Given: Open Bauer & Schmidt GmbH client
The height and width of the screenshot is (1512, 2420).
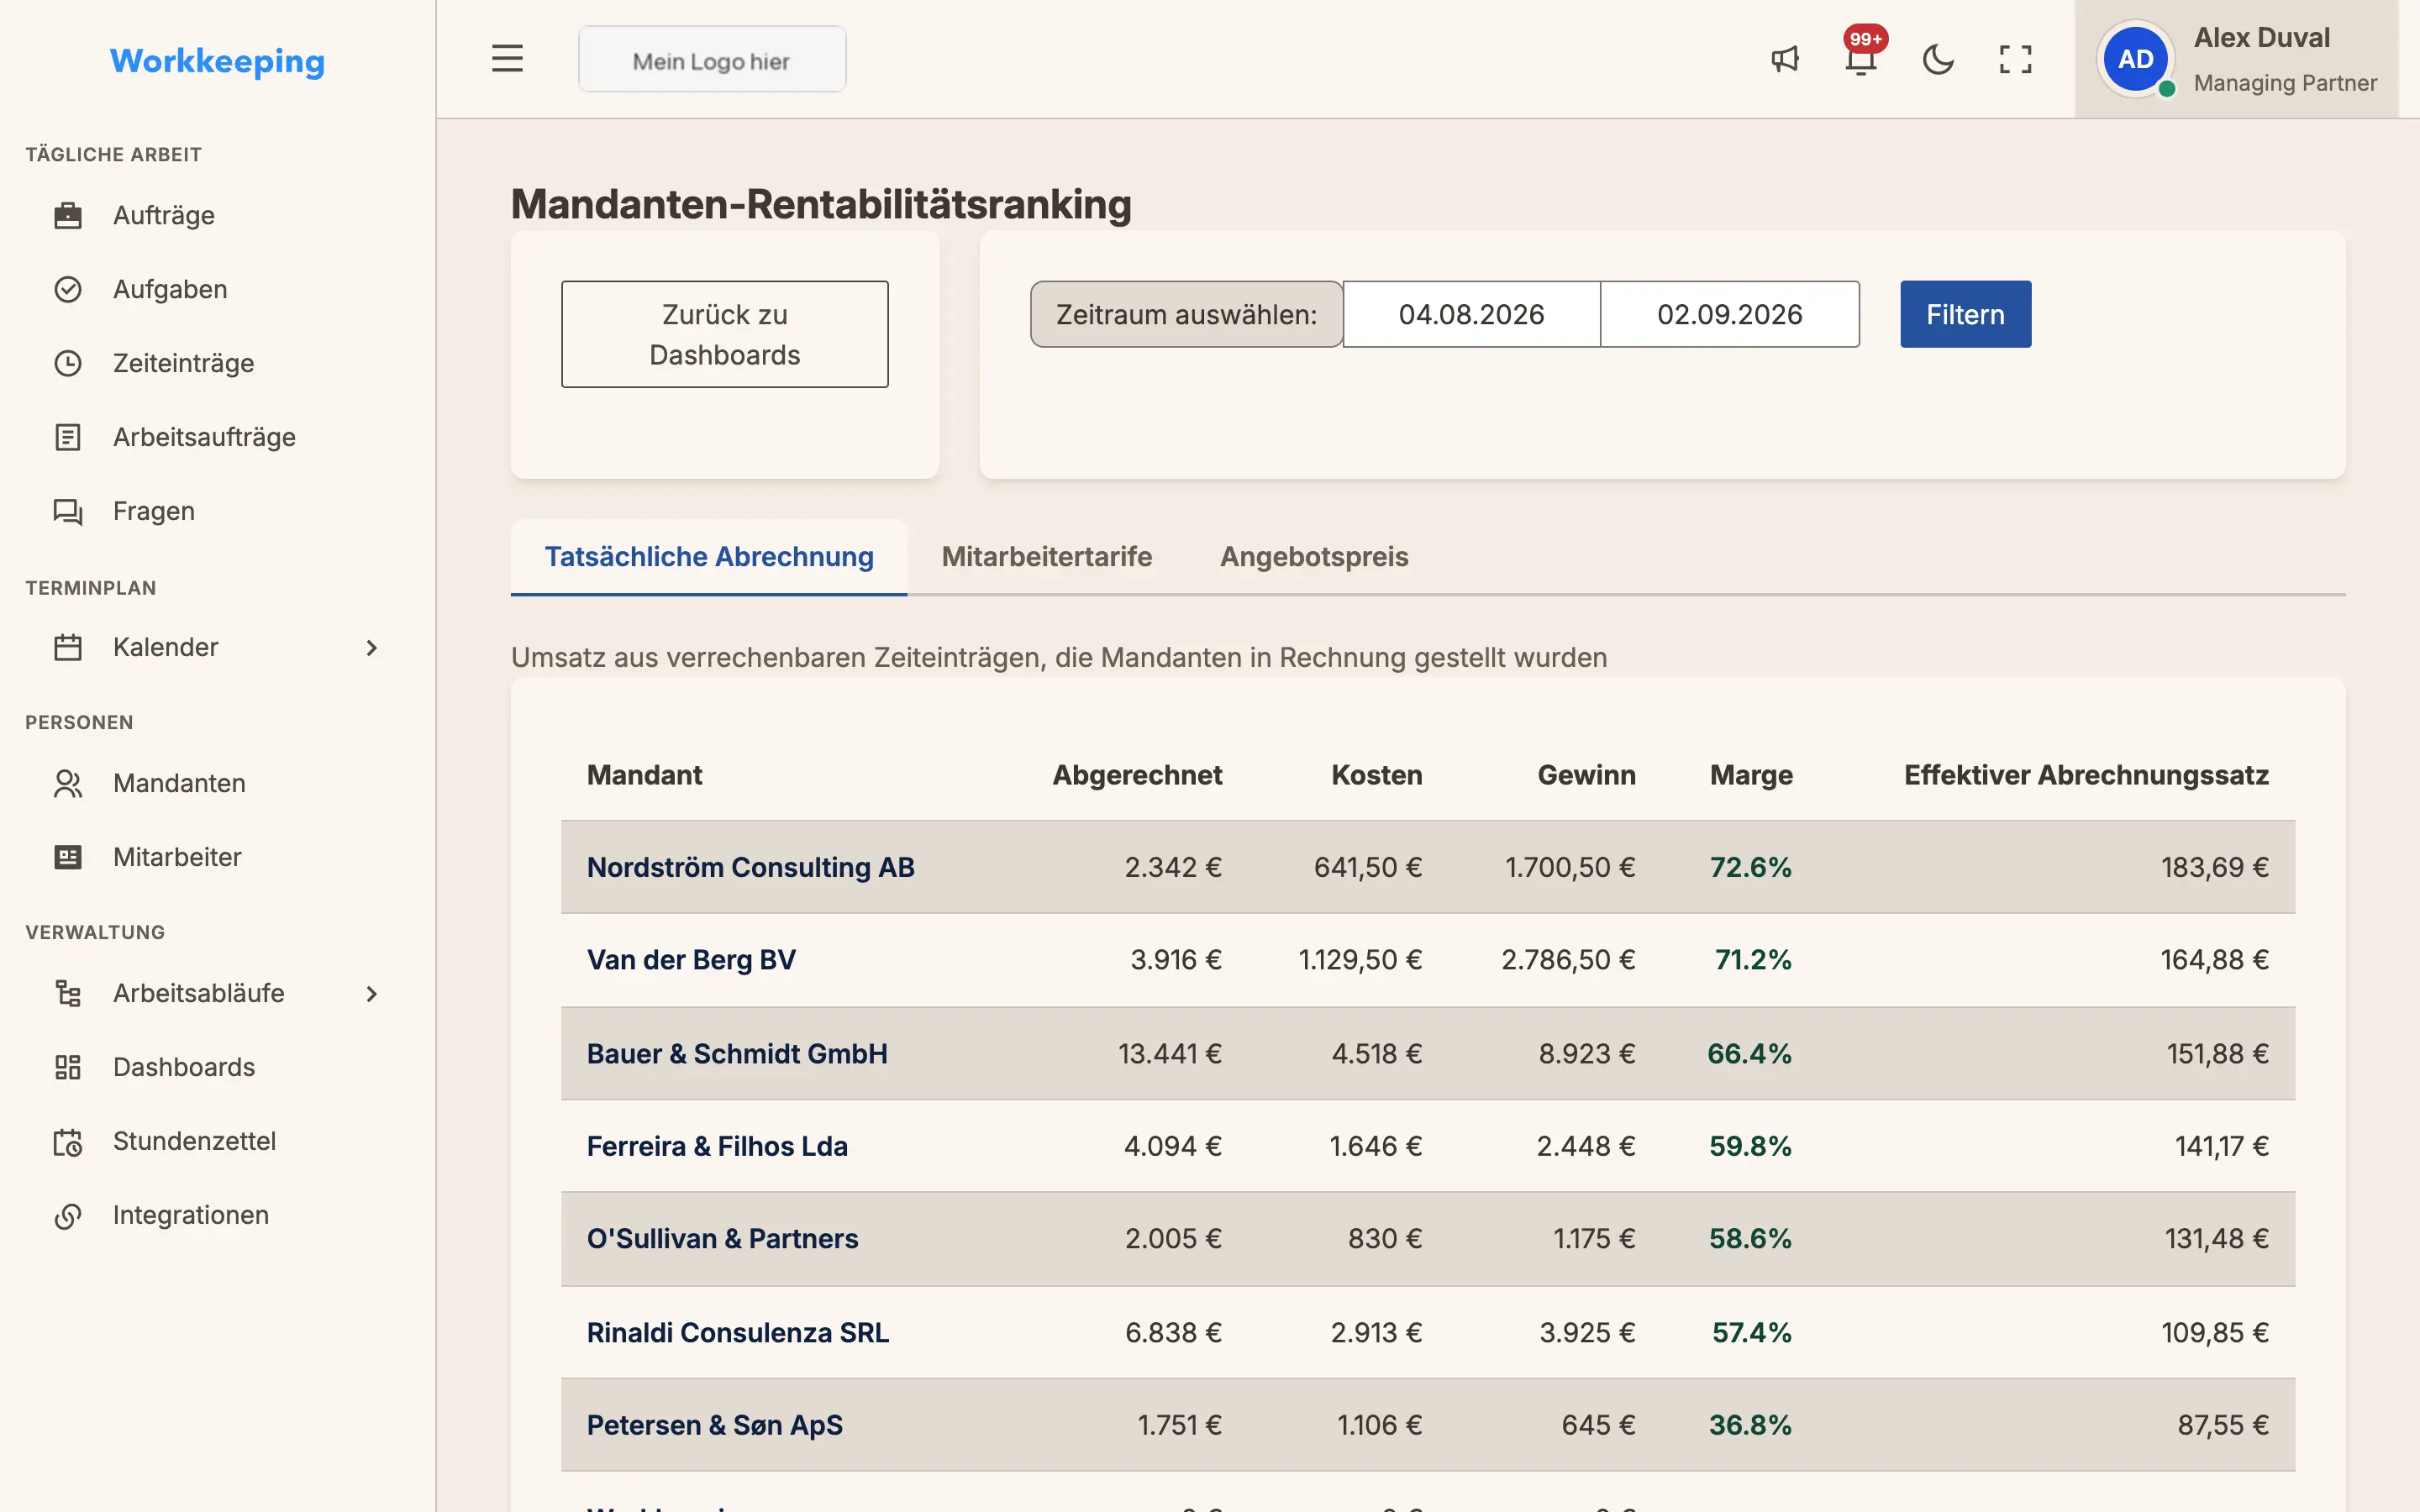Looking at the screenshot, I should [x=737, y=1054].
